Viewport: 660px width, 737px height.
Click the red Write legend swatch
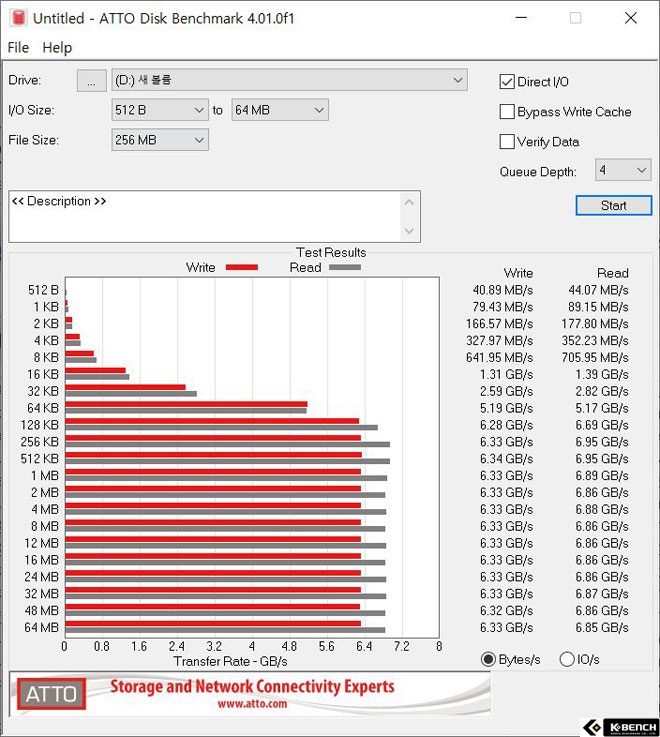242,267
